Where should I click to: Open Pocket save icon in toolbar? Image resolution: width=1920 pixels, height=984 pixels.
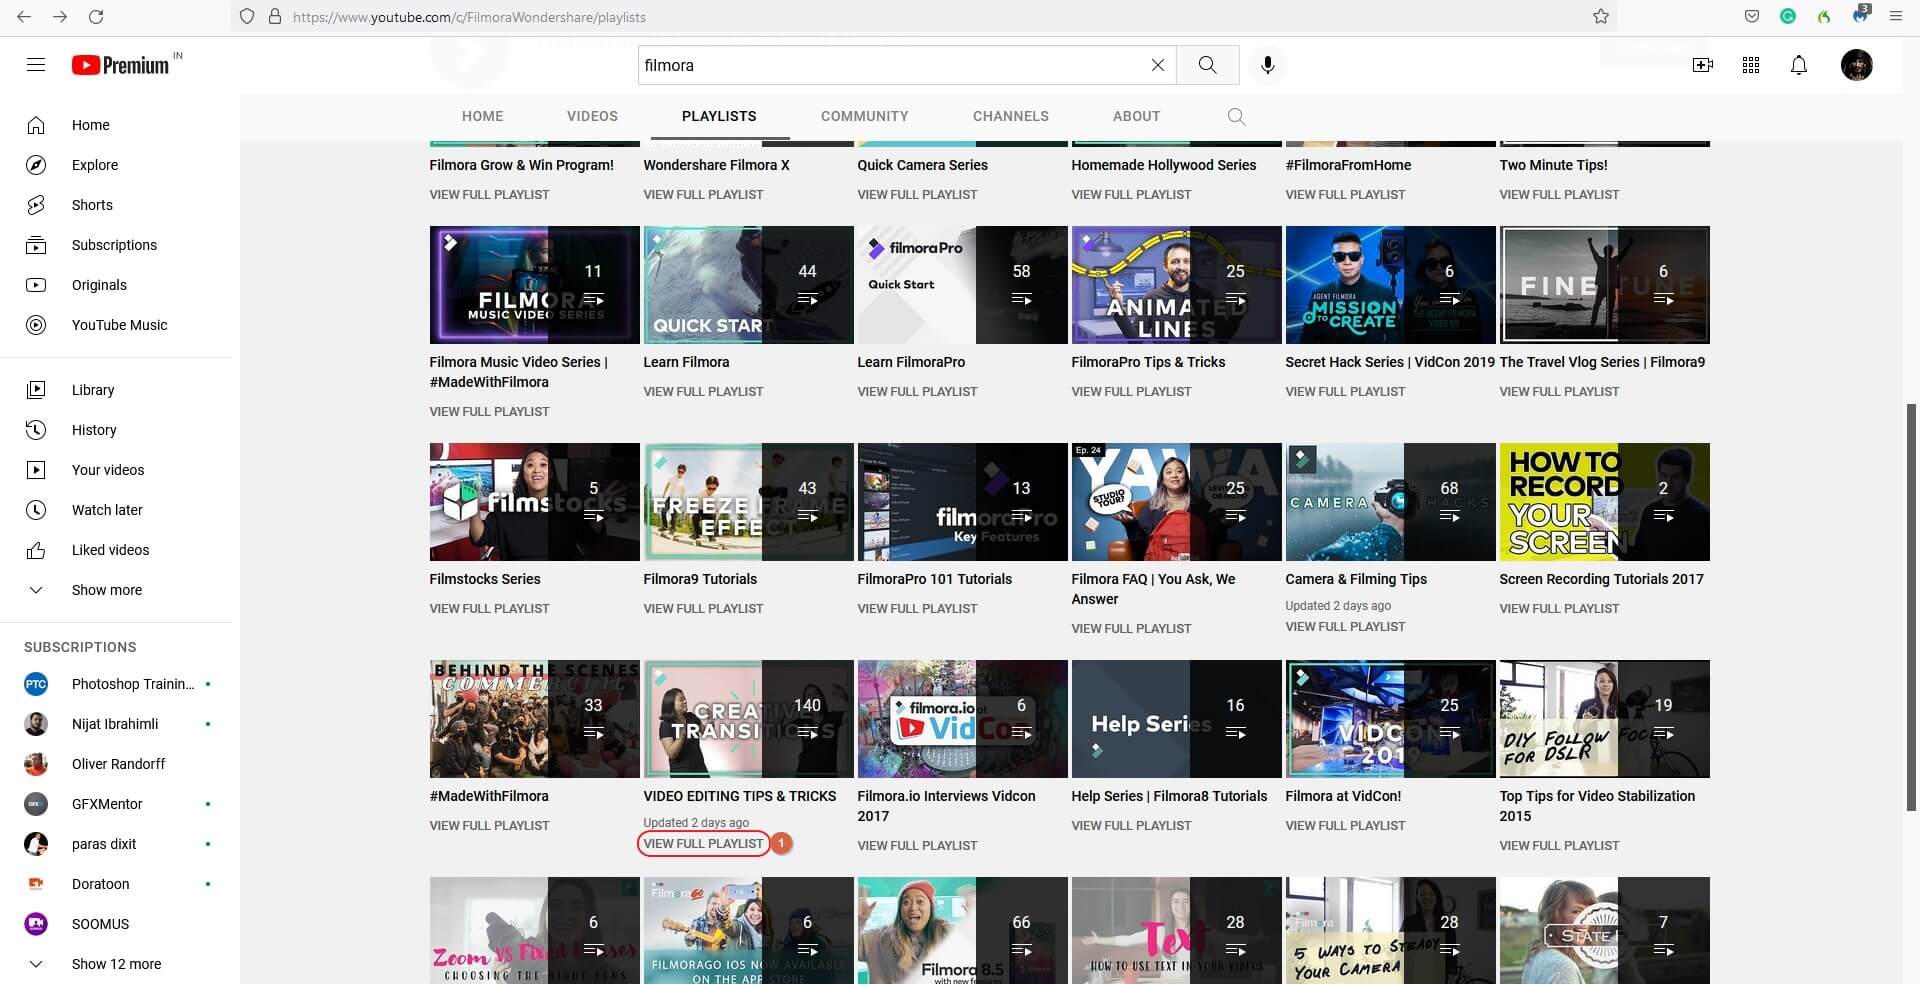[x=1752, y=17]
